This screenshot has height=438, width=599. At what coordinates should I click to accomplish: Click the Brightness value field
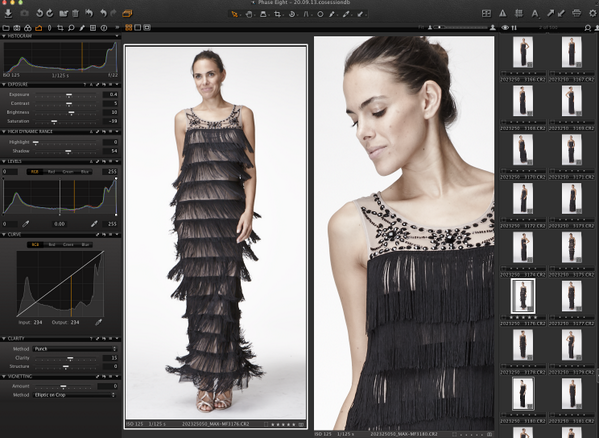[110, 112]
